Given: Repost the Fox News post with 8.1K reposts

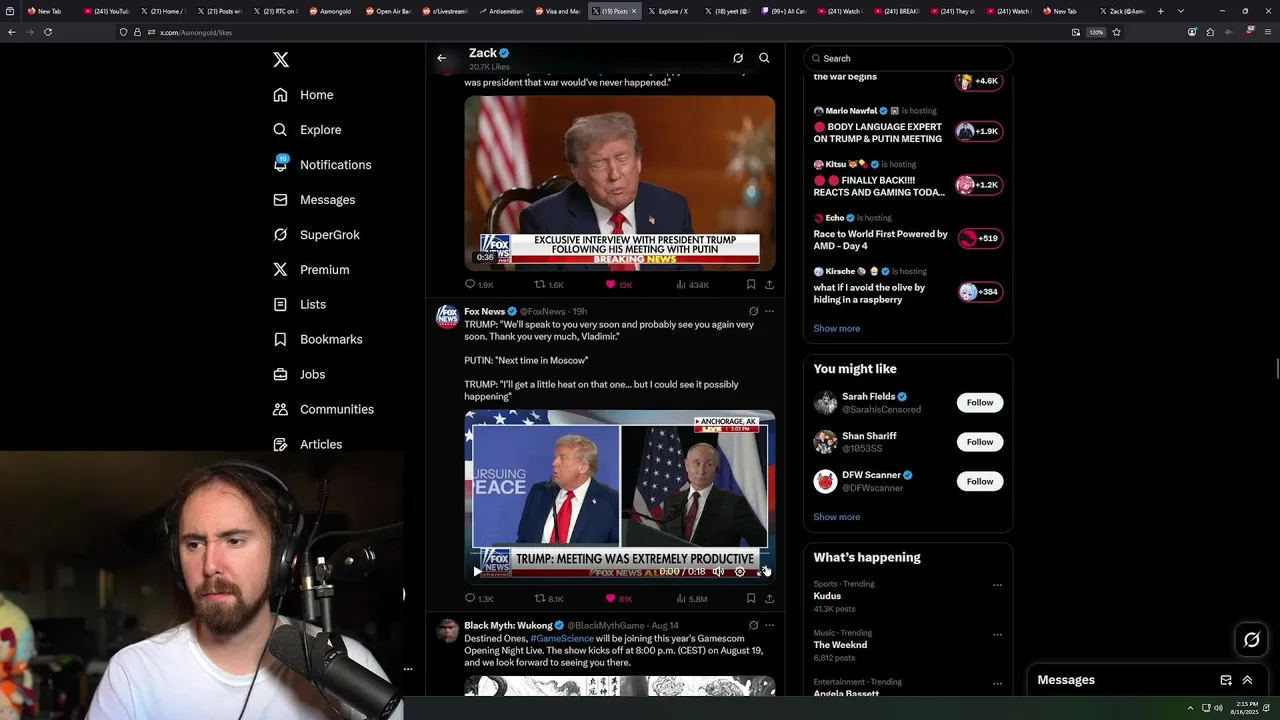Looking at the screenshot, I should [549, 599].
